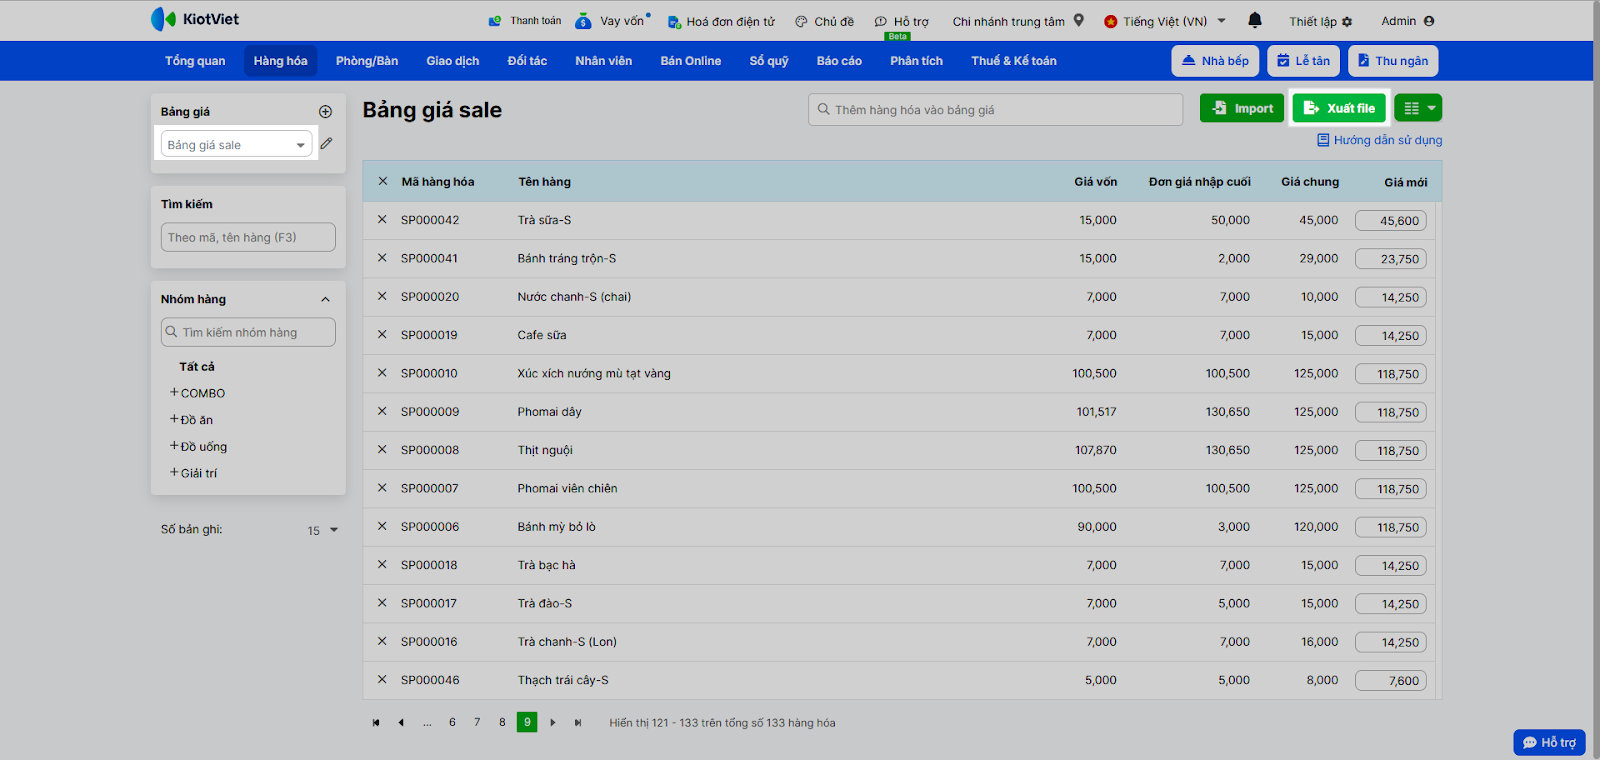Open Vay vốn loan shortcut
Image resolution: width=1600 pixels, height=760 pixels.
[612, 21]
